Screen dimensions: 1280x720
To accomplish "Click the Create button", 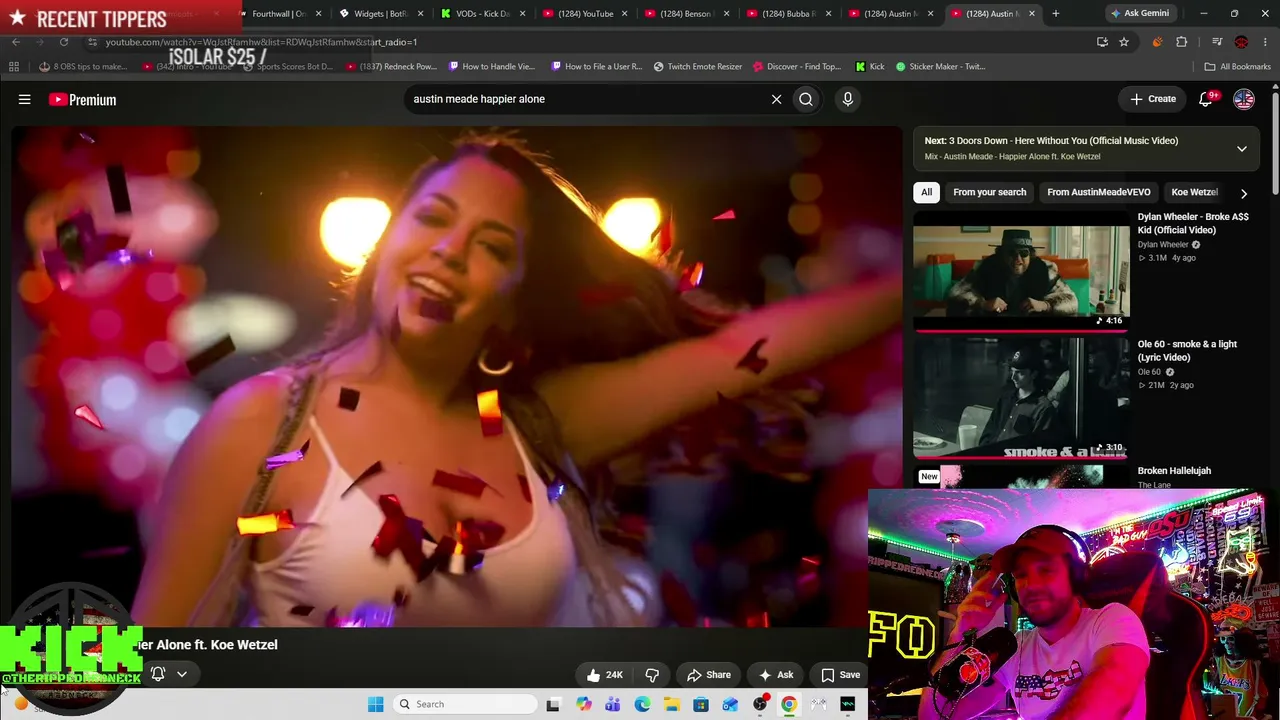I will click(x=1153, y=99).
